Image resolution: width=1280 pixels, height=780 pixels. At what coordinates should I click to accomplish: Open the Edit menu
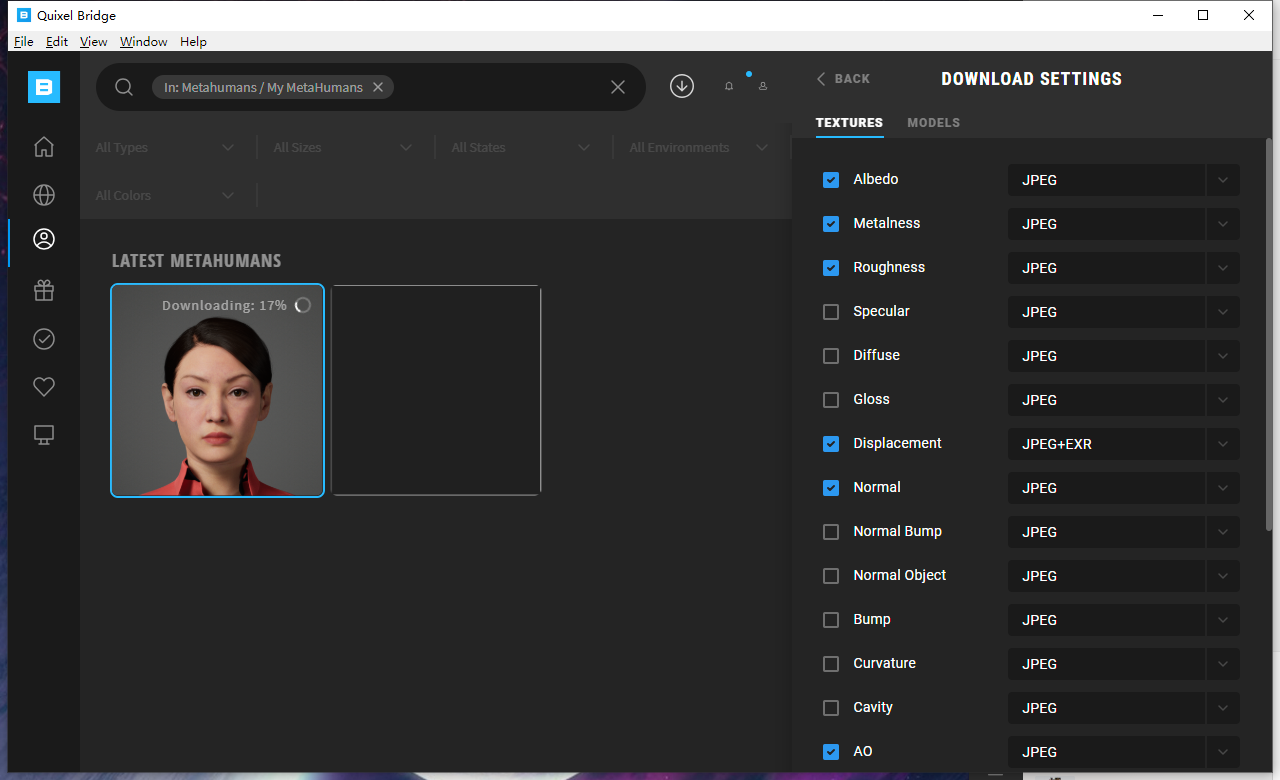pyautogui.click(x=57, y=42)
